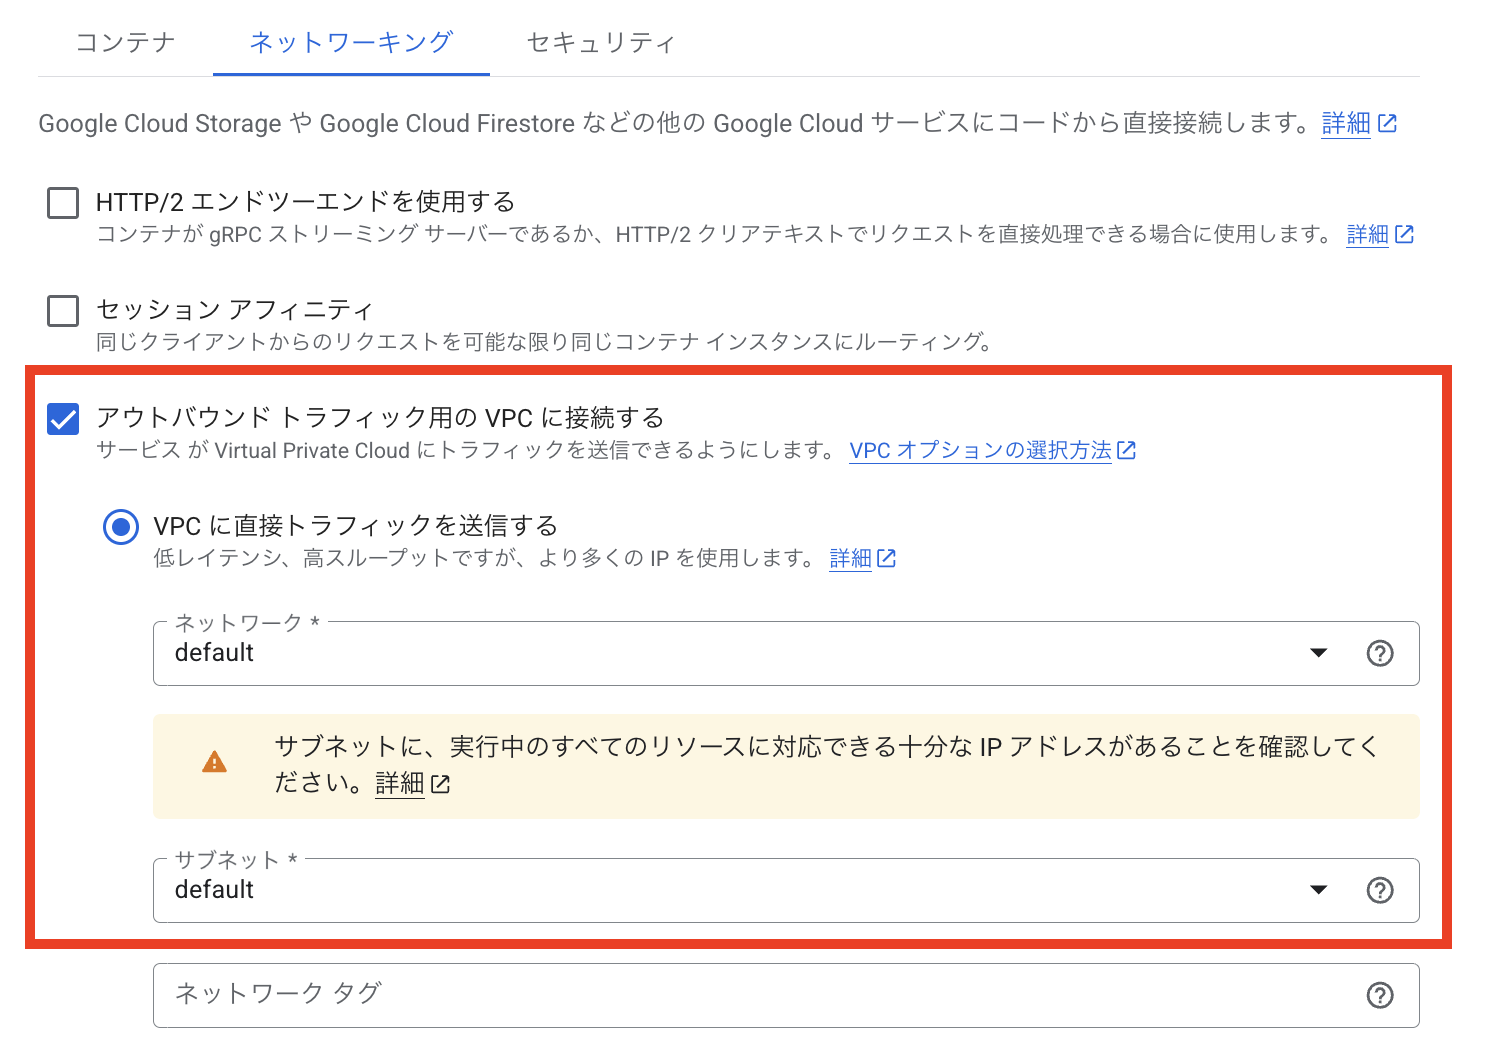1498x1054 pixels.
Task: Click external link icon beside VPC オプションの選択方法
Action: coord(1127,450)
